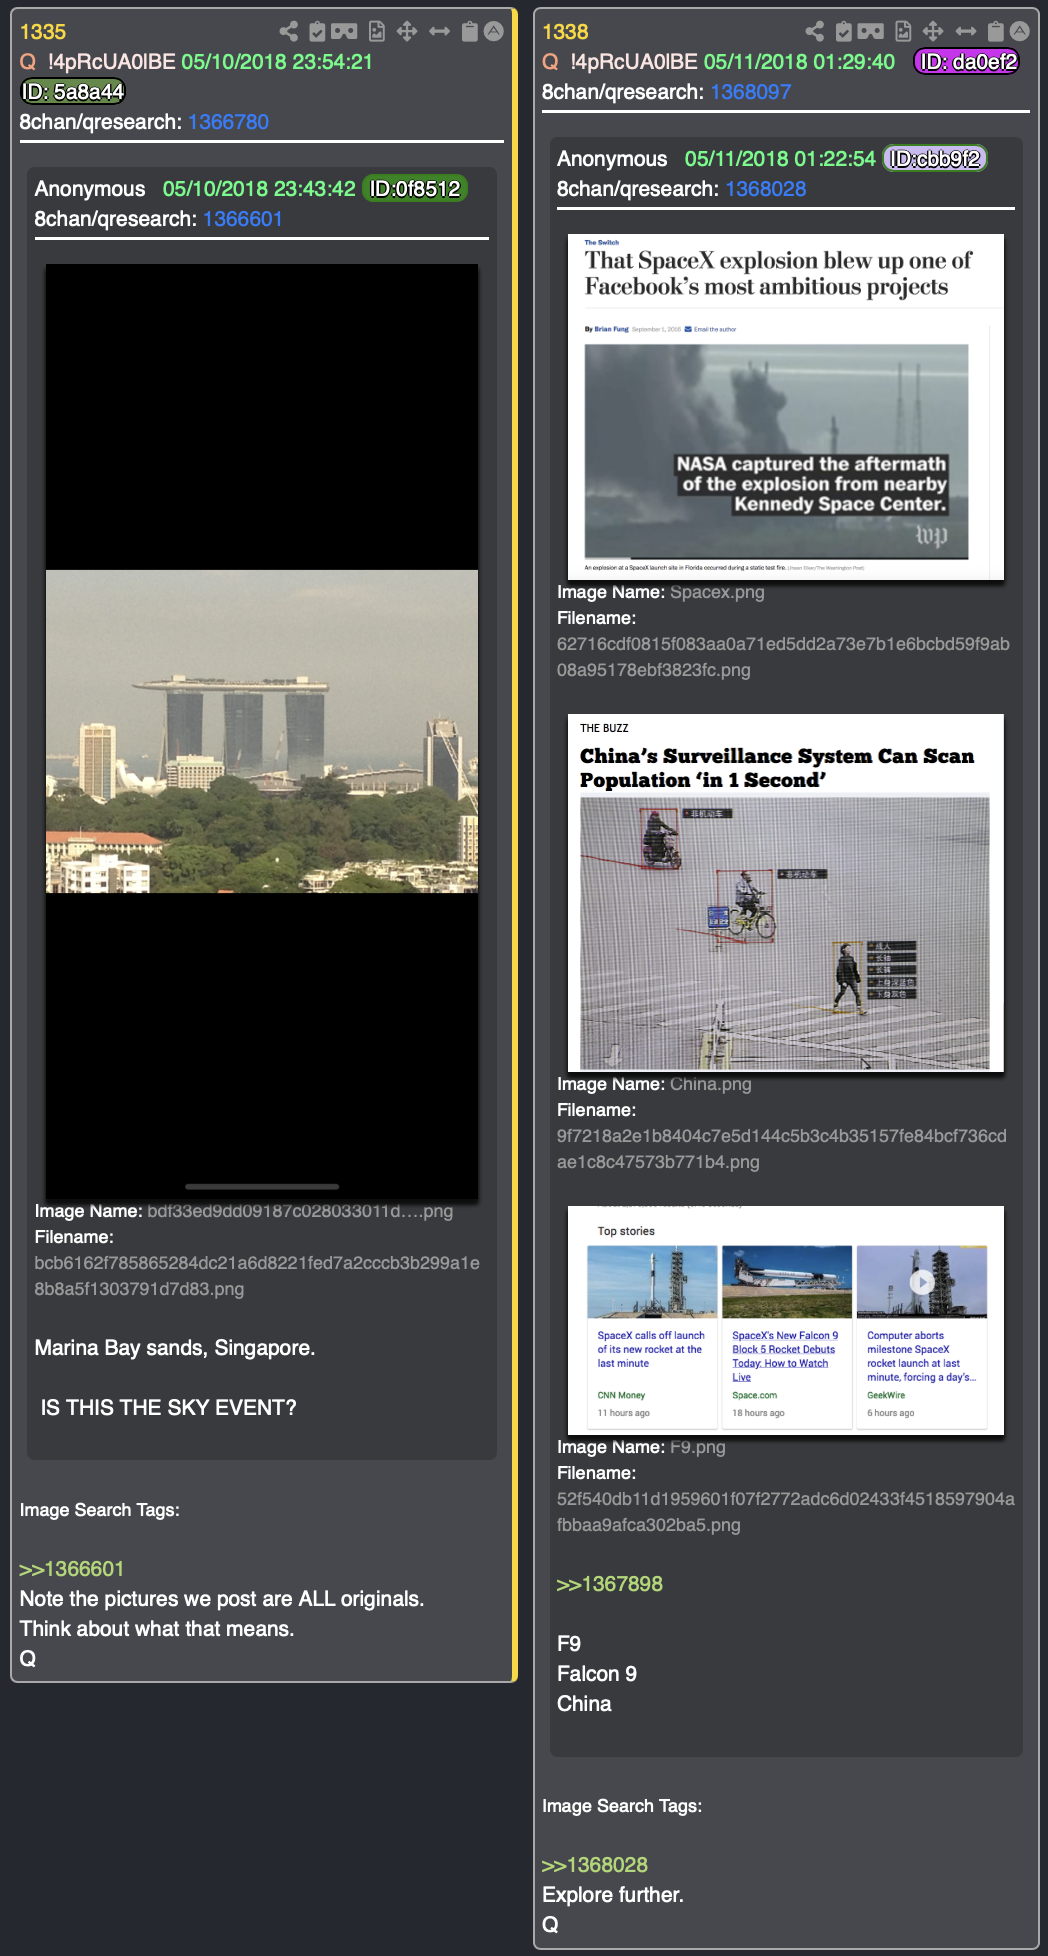The height and width of the screenshot is (1956, 1048).
Task: Click 'Falcon 9' text in quoted post
Action: pyautogui.click(x=597, y=1674)
